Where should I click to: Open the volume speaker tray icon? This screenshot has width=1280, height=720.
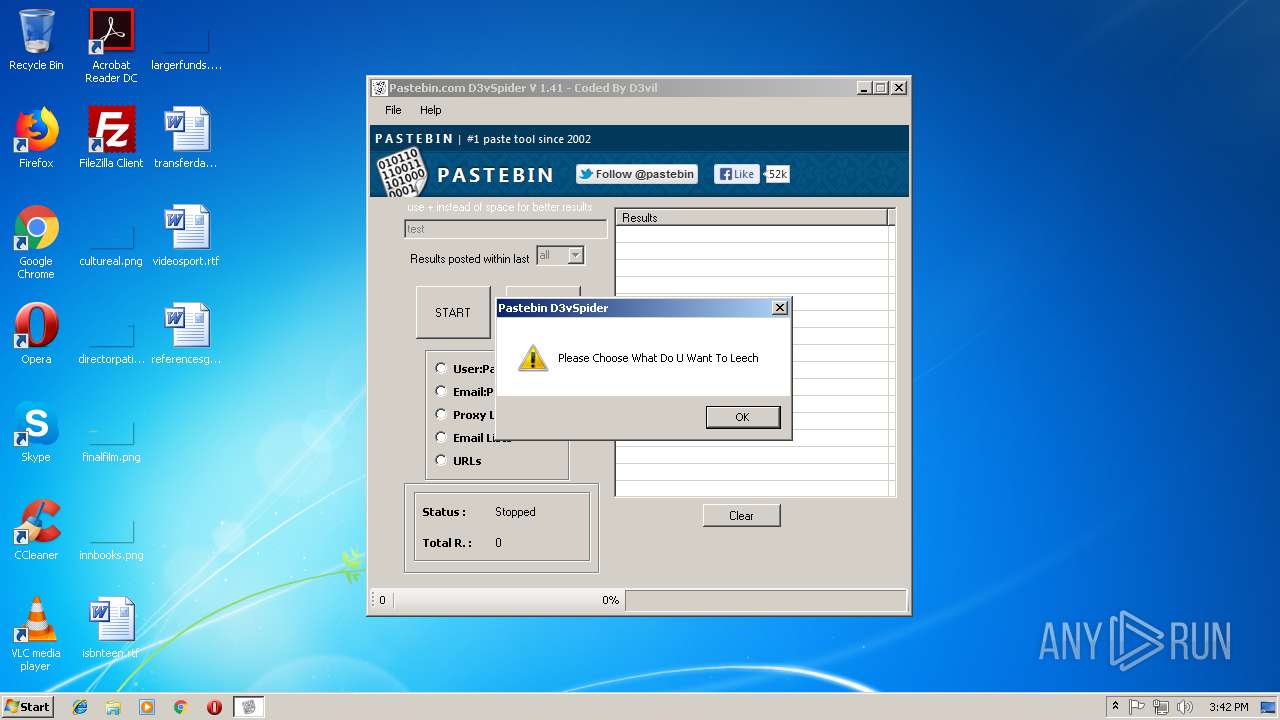click(x=1185, y=707)
